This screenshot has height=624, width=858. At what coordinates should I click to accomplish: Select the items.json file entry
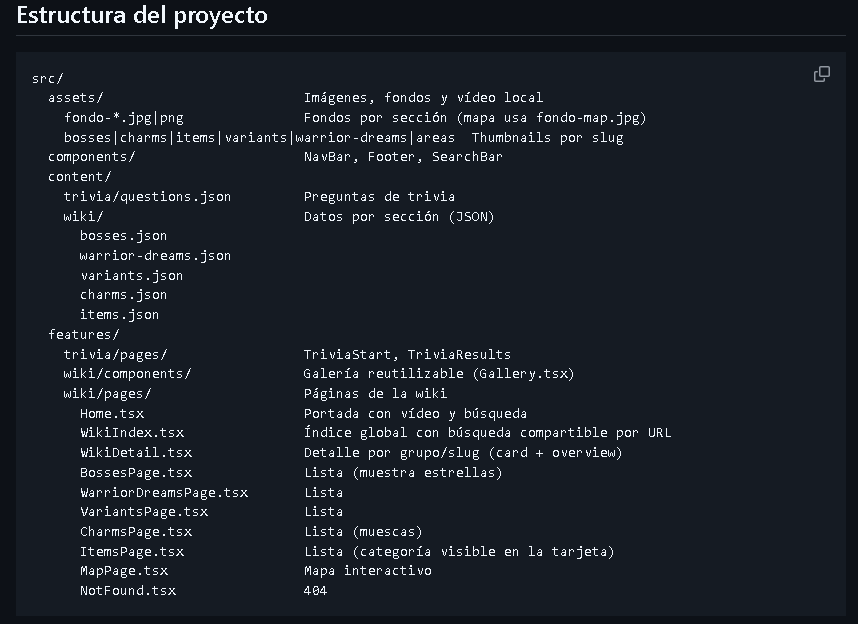tap(120, 315)
